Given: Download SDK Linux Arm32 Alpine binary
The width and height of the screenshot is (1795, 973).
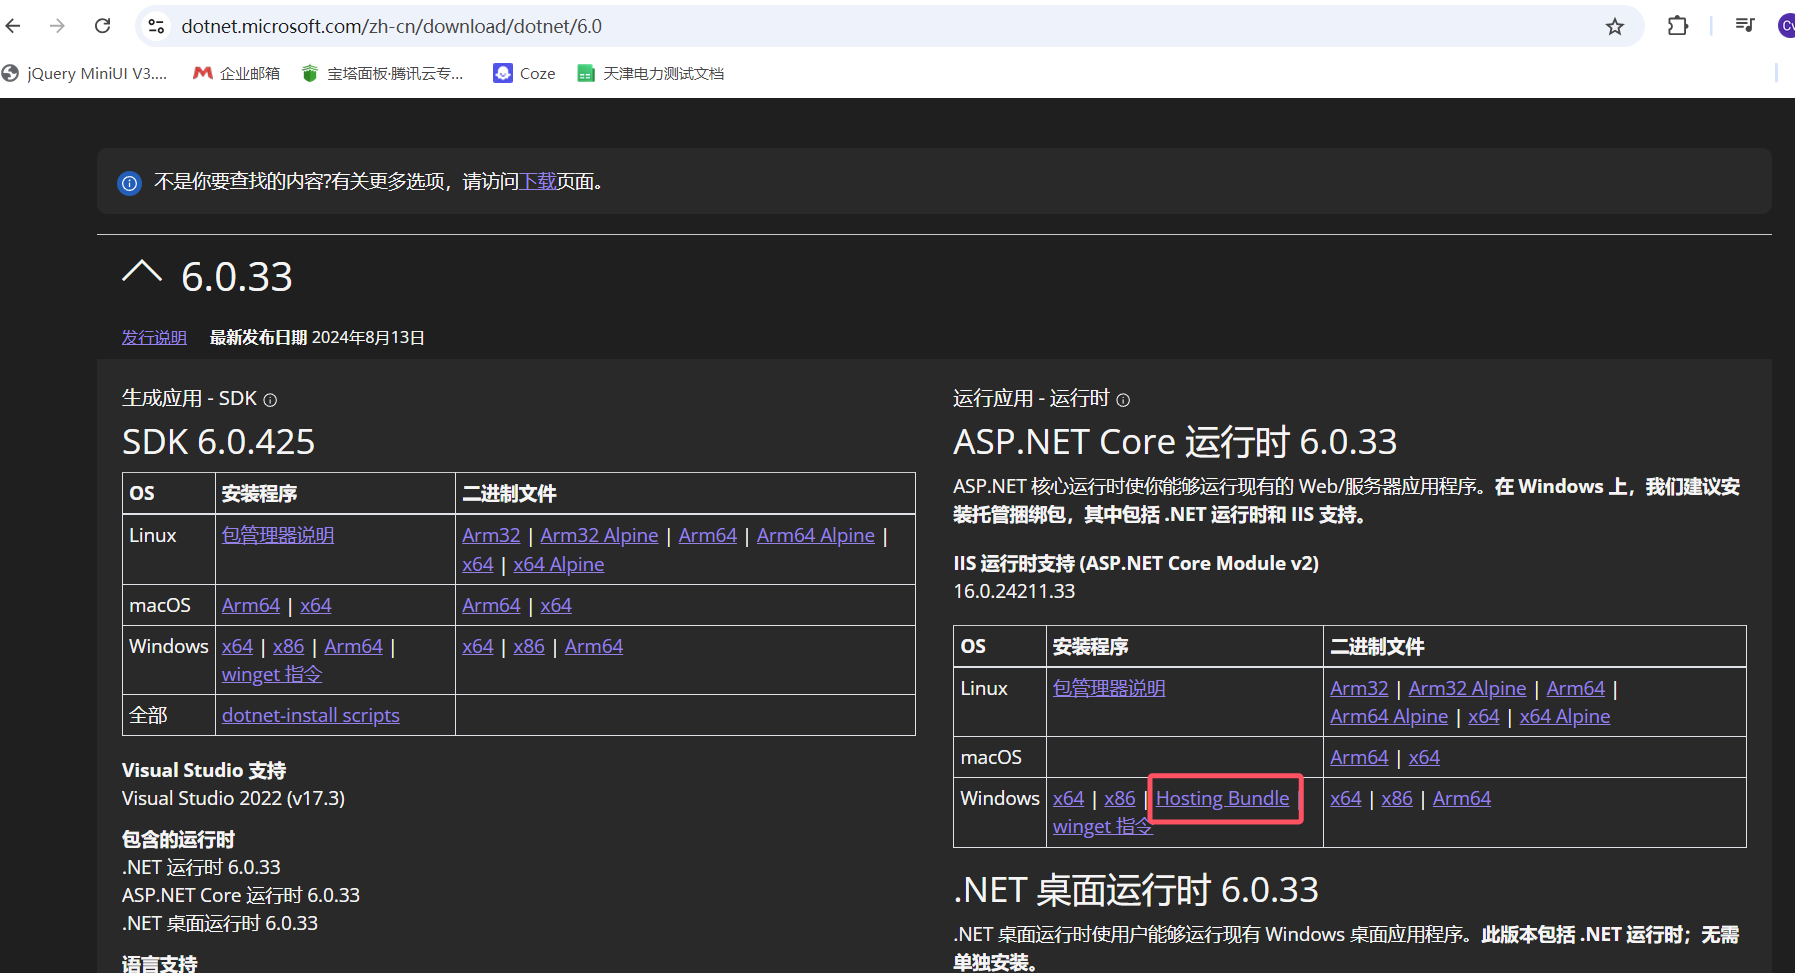Looking at the screenshot, I should [x=599, y=535].
